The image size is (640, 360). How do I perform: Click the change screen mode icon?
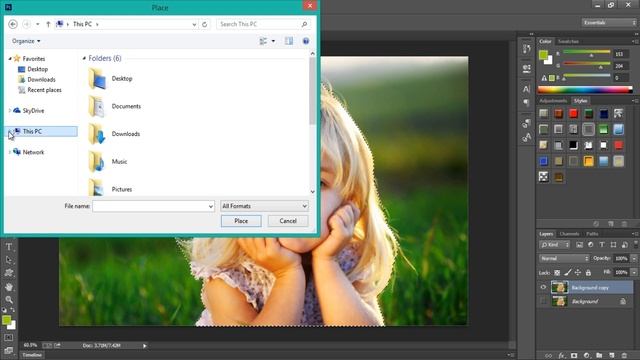click(9, 351)
